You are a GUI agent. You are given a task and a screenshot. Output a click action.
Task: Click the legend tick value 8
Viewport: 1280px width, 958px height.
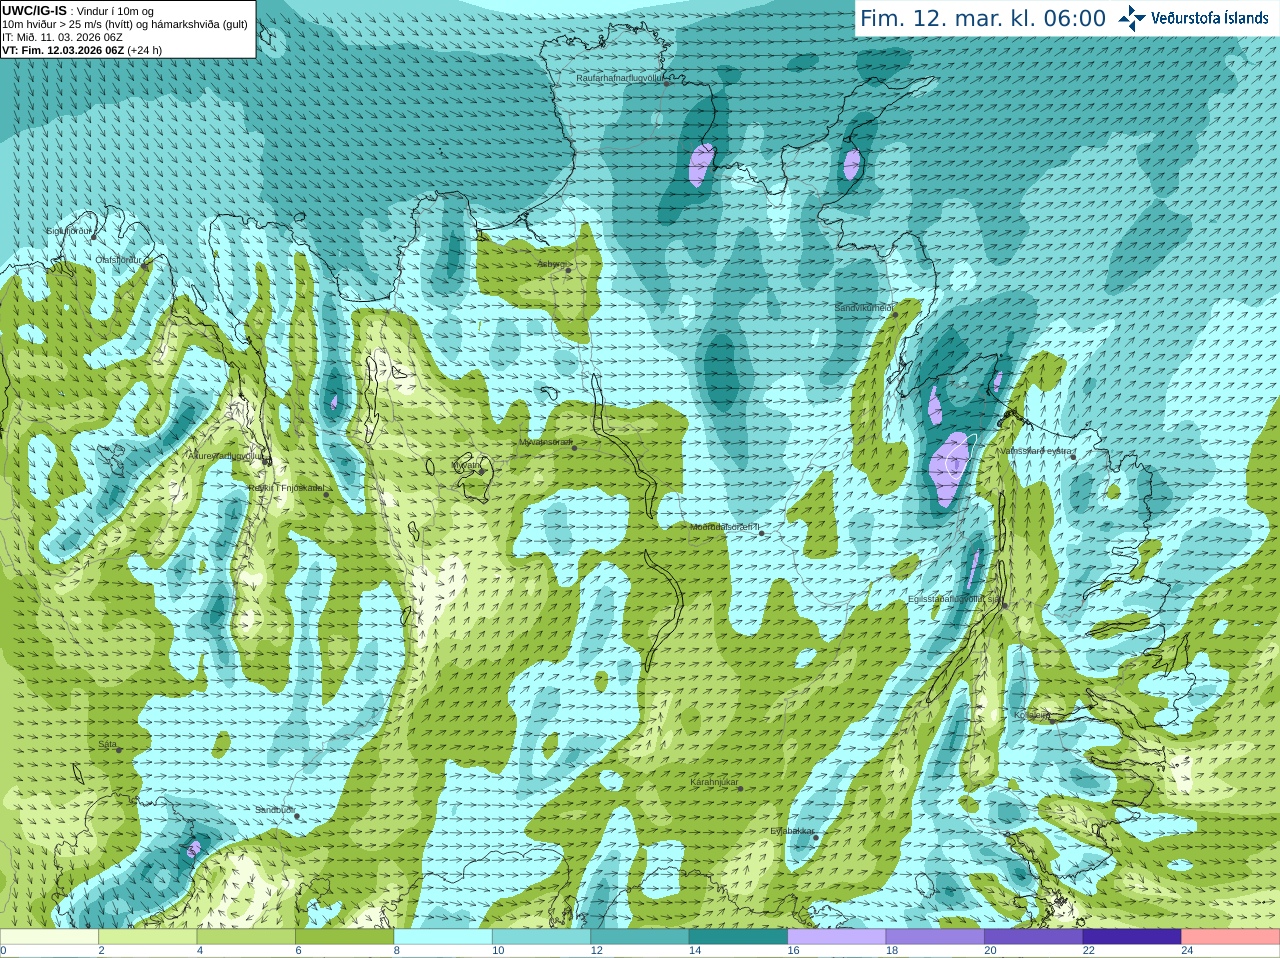(x=397, y=951)
